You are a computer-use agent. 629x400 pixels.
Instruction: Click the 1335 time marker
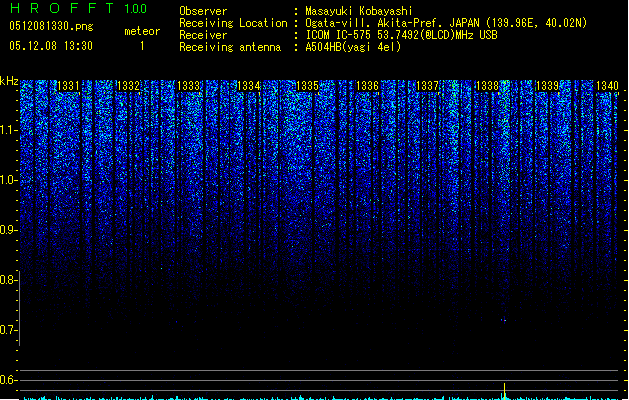pyautogui.click(x=307, y=86)
